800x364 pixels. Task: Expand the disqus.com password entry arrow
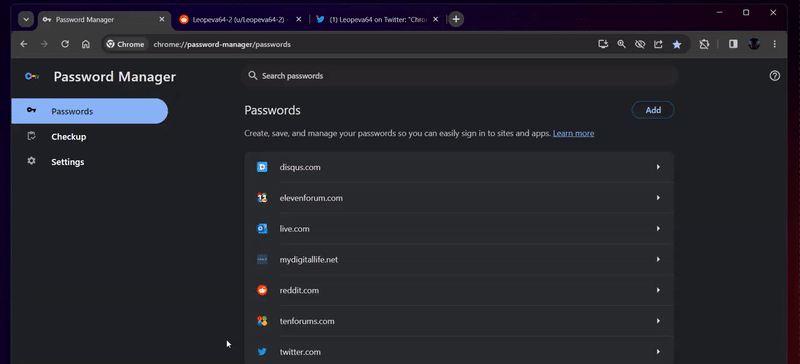658,167
